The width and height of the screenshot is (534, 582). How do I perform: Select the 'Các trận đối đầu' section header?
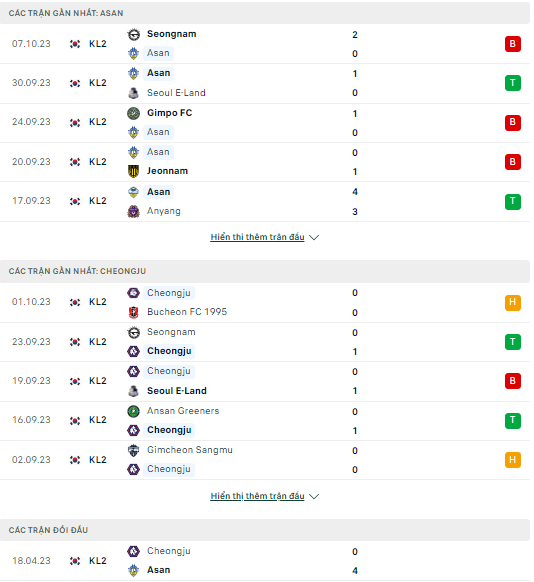point(265,530)
